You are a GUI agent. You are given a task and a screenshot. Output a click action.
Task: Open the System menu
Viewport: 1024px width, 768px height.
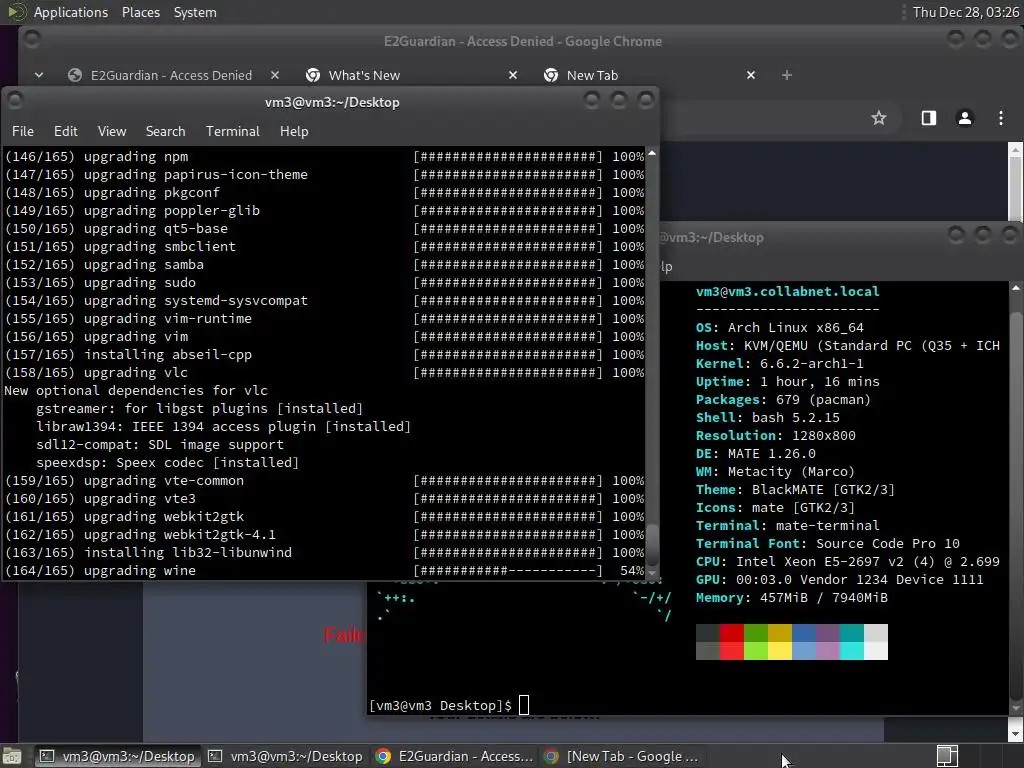195,12
